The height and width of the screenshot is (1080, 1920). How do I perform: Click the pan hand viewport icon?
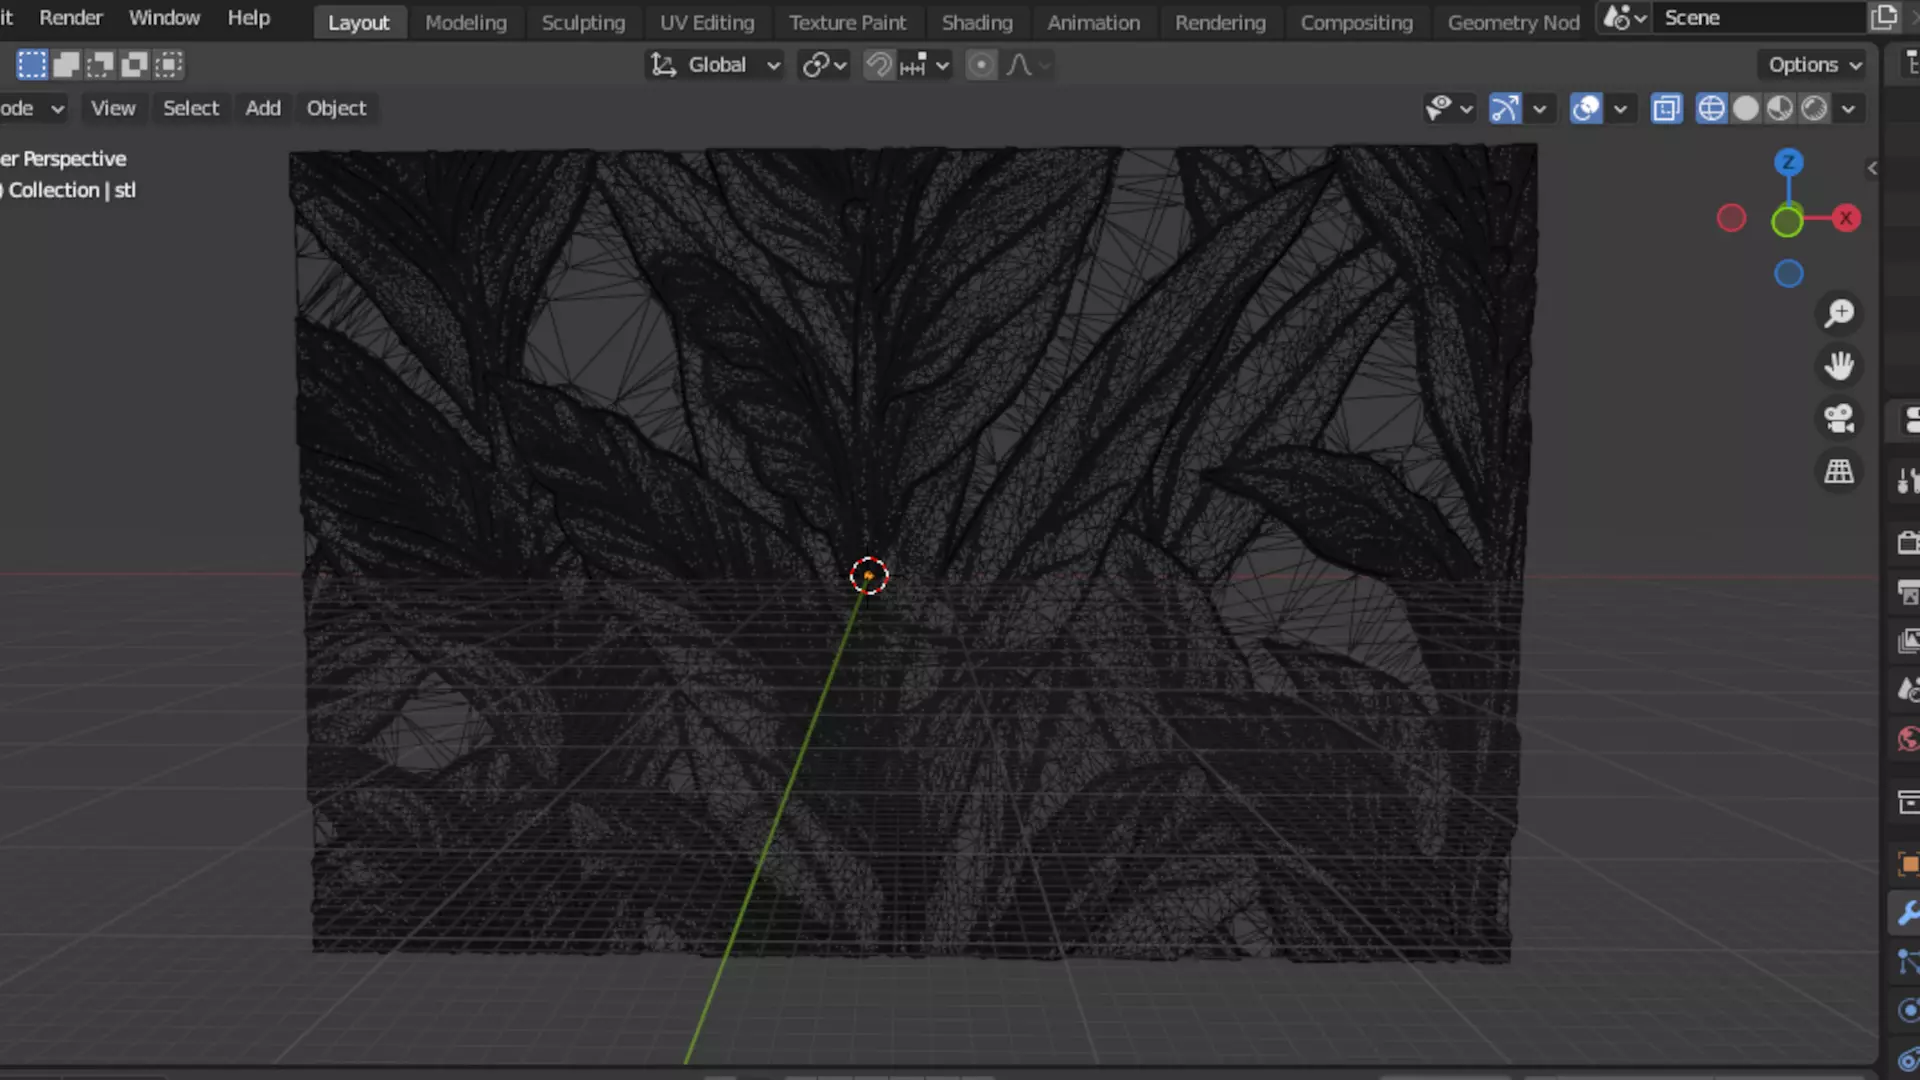point(1839,366)
